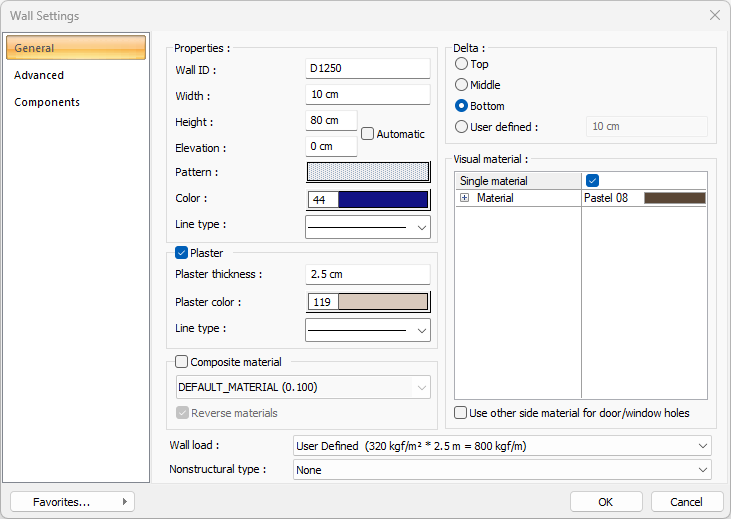Click the Cancel button
Screen dimensions: 731x519
click(686, 501)
